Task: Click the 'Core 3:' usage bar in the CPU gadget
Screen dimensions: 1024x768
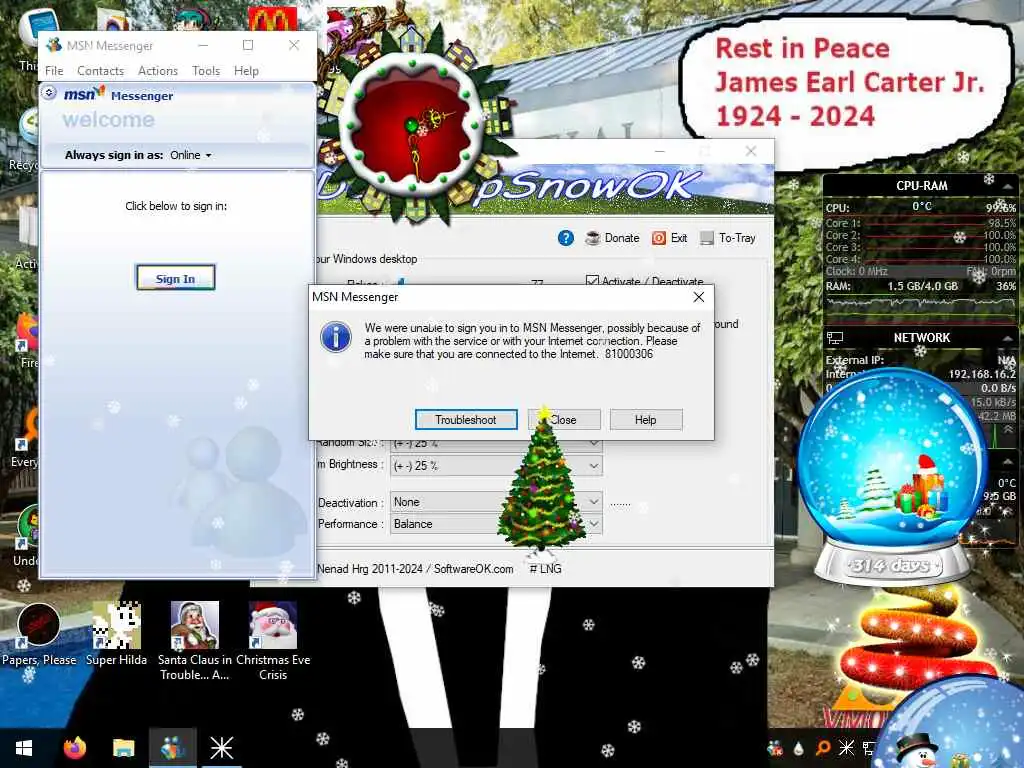Action: (921, 247)
